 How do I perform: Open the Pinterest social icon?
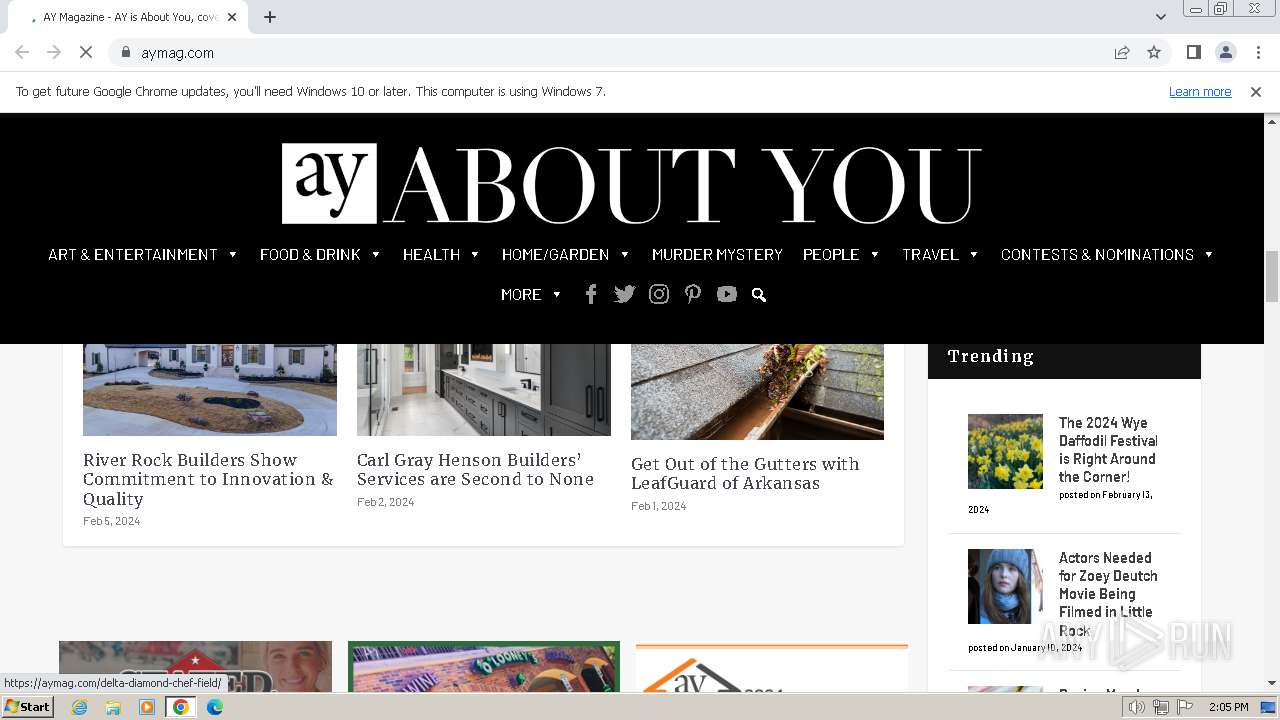pos(693,294)
